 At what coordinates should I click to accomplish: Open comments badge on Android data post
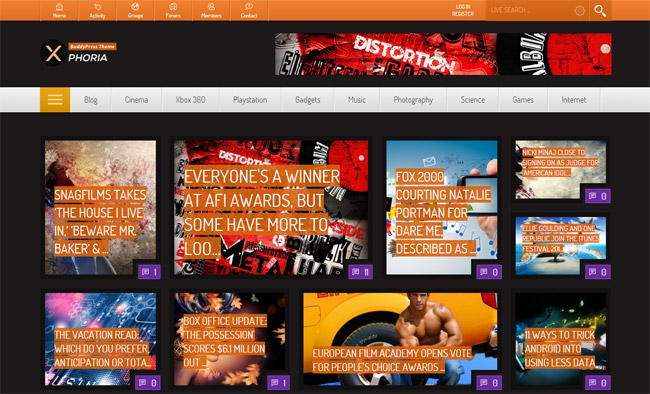598,382
